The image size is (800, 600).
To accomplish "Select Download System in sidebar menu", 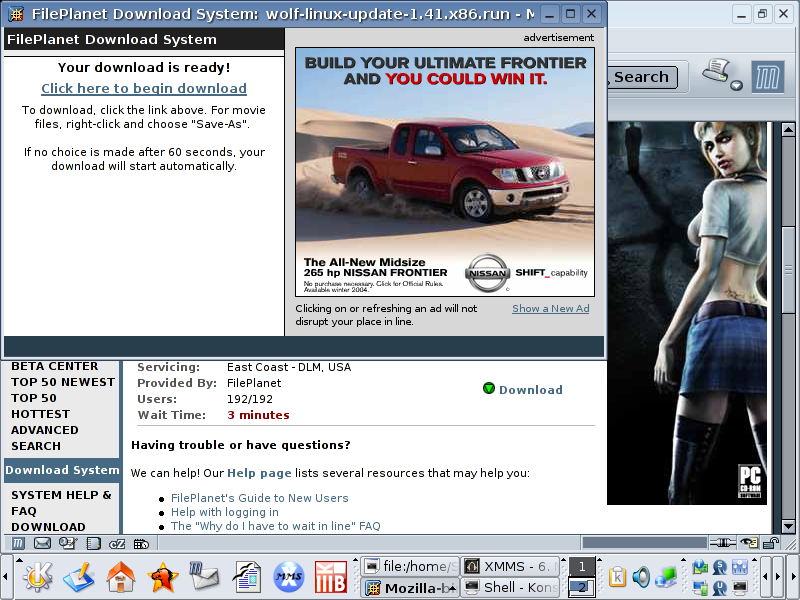I will (62, 470).
